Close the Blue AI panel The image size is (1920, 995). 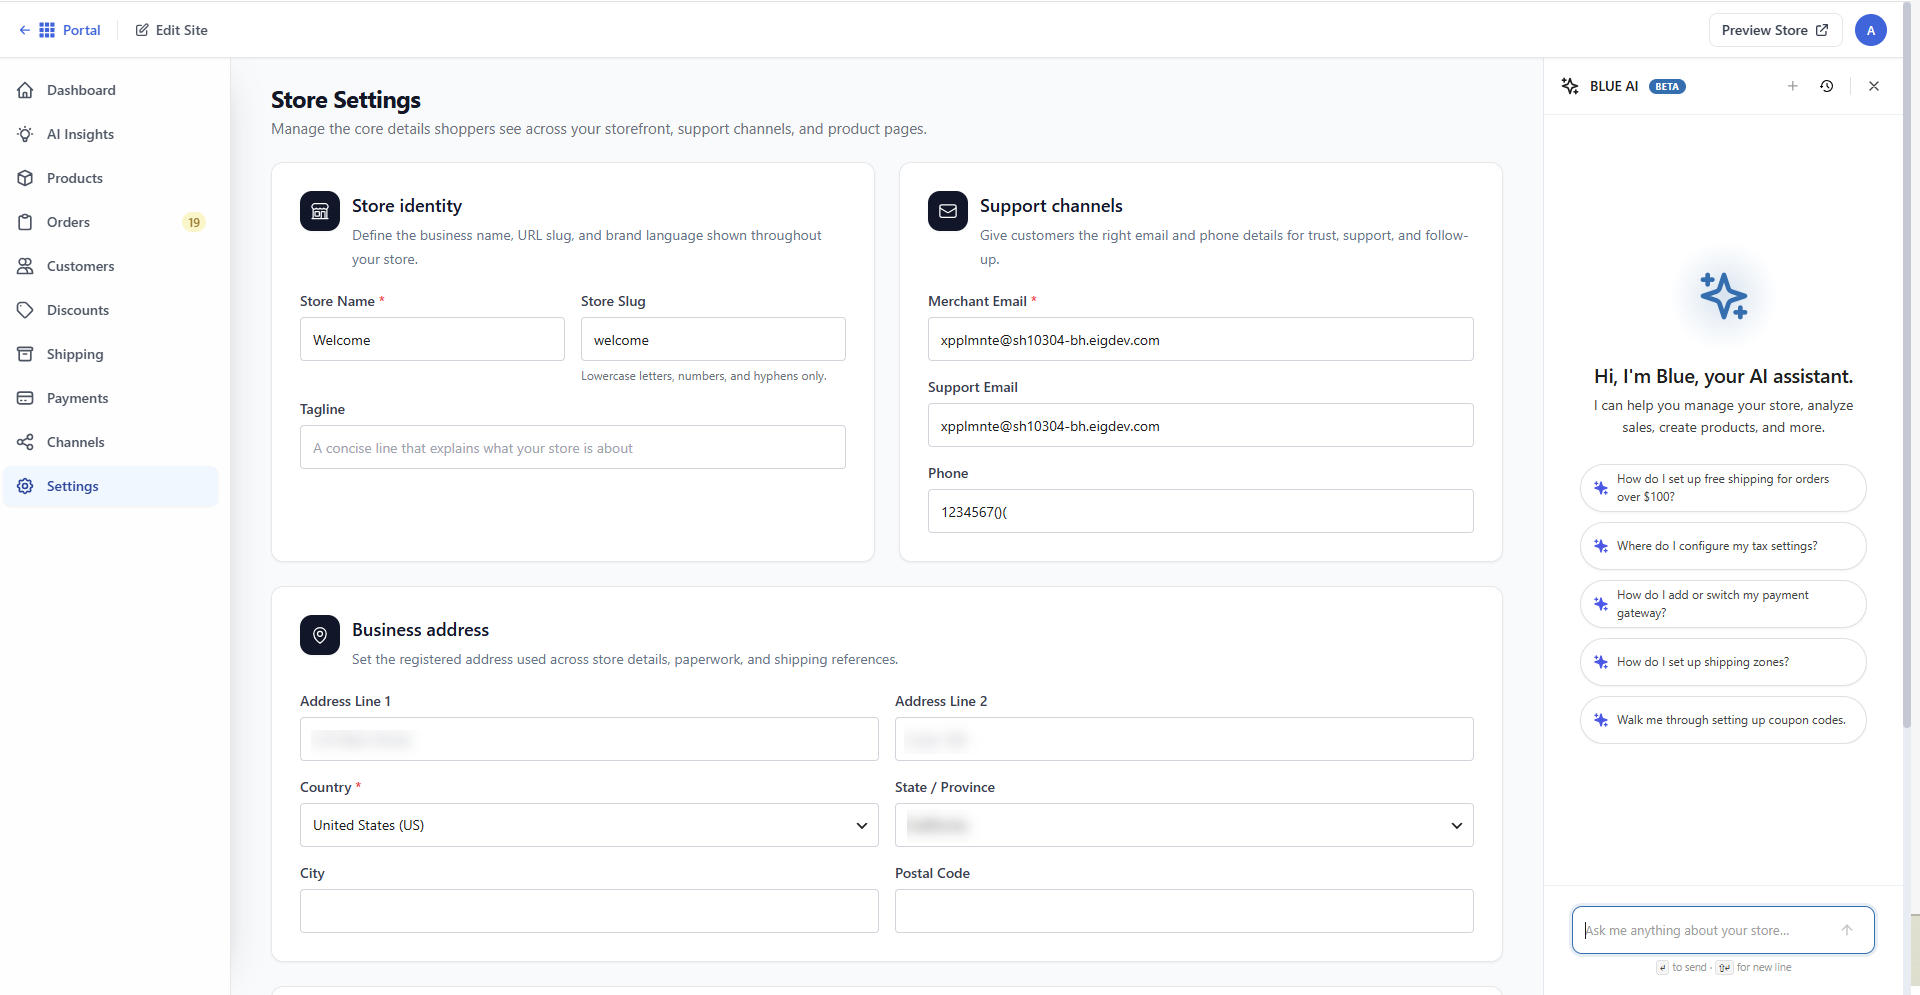(1874, 86)
